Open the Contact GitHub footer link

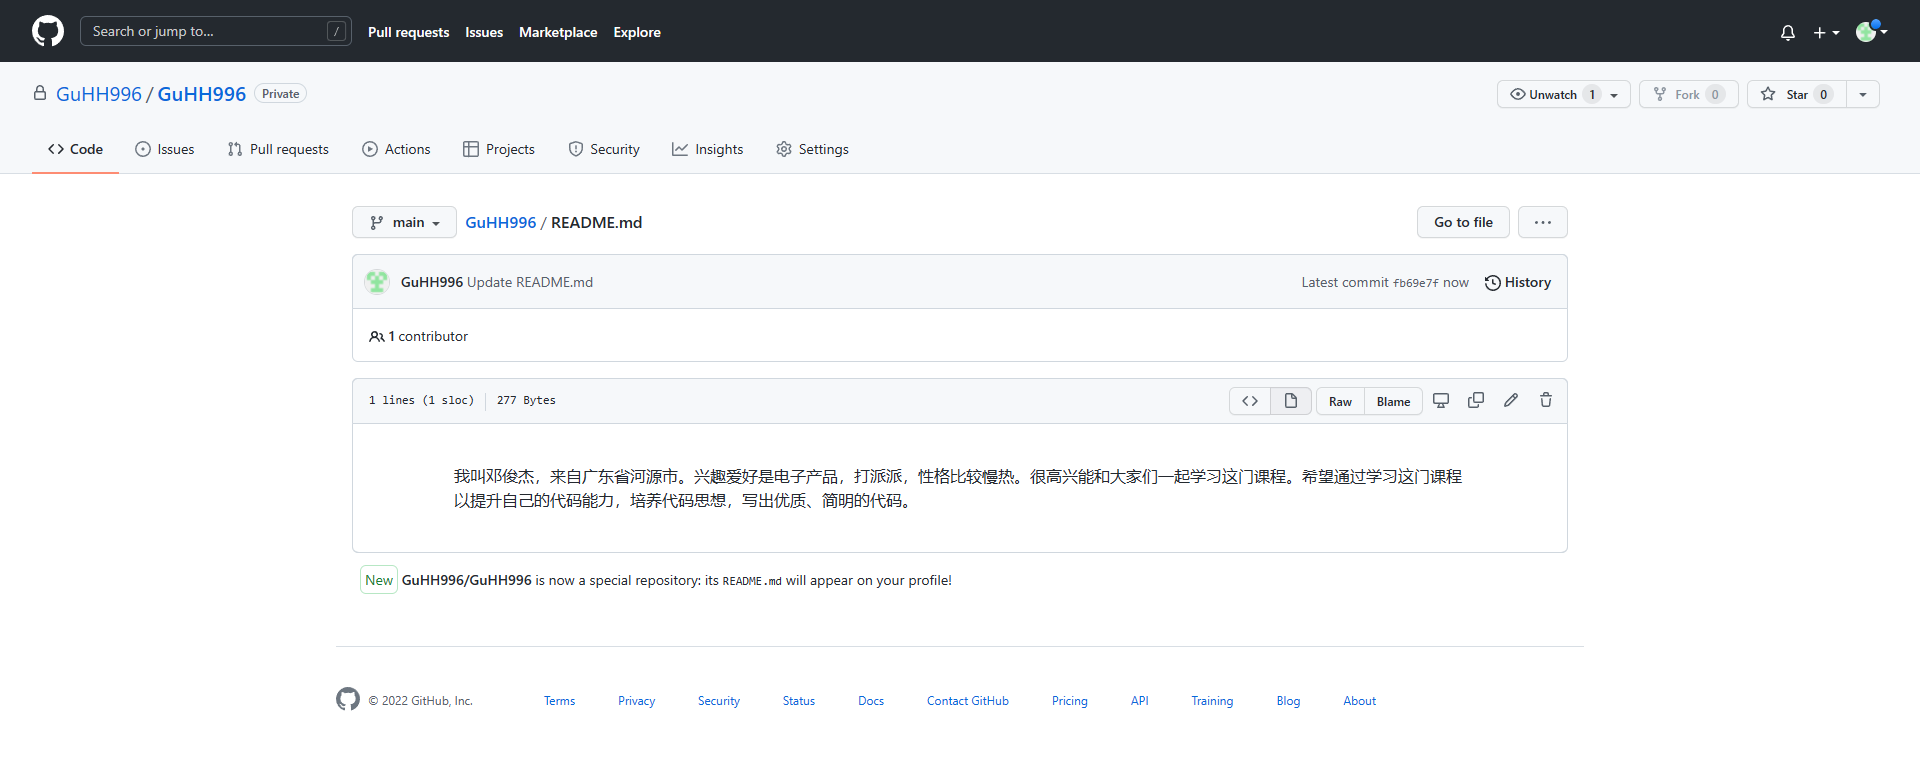[968, 701]
